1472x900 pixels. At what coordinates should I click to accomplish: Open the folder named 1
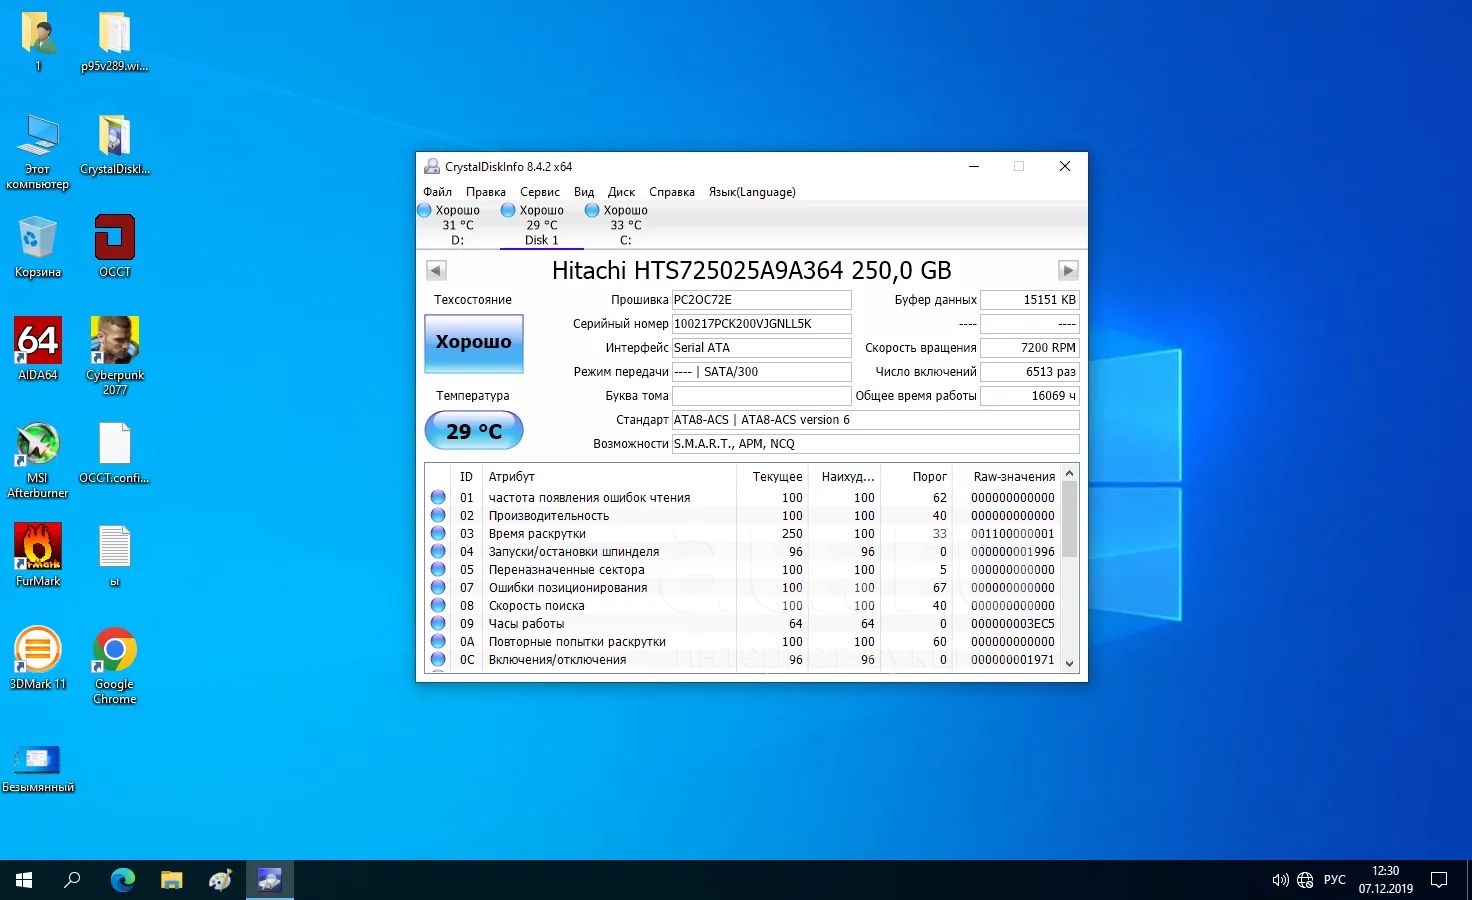(38, 40)
